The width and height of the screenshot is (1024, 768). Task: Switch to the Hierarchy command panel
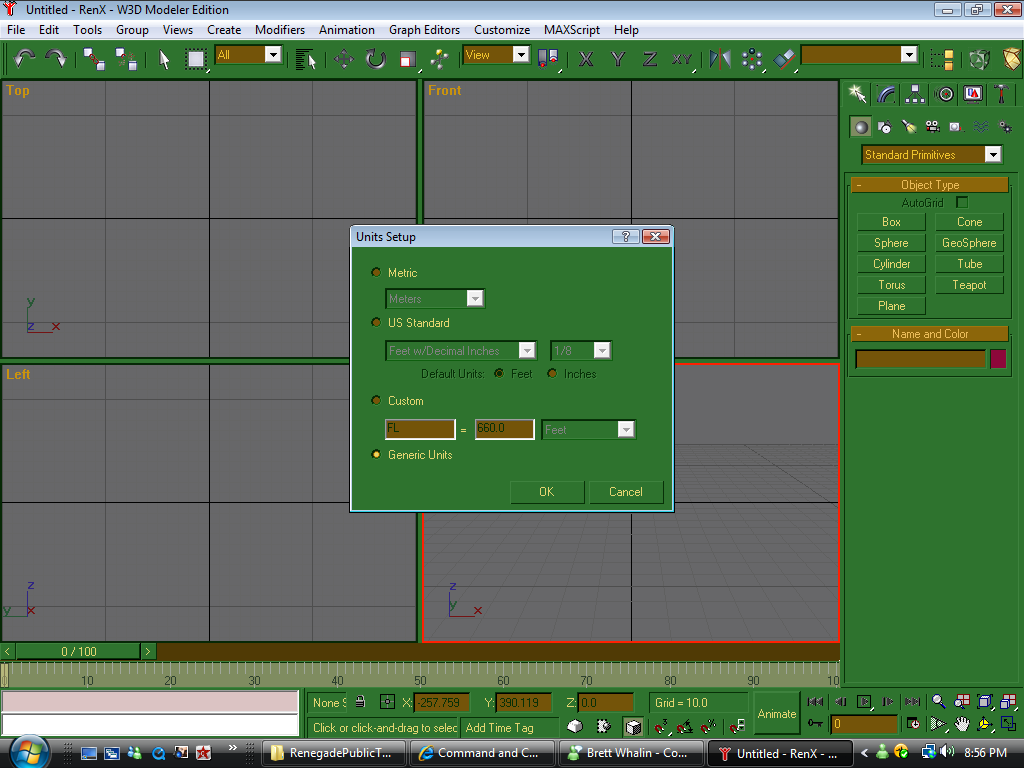point(915,94)
